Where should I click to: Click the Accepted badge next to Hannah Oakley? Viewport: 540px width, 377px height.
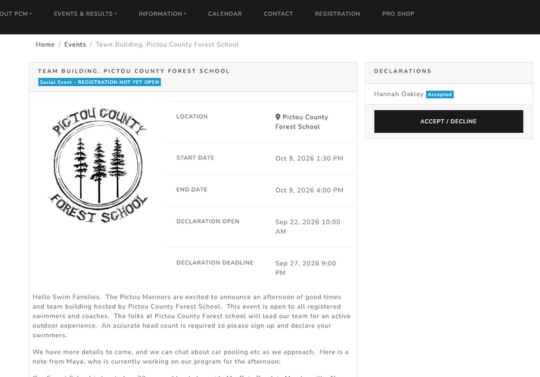click(x=440, y=94)
